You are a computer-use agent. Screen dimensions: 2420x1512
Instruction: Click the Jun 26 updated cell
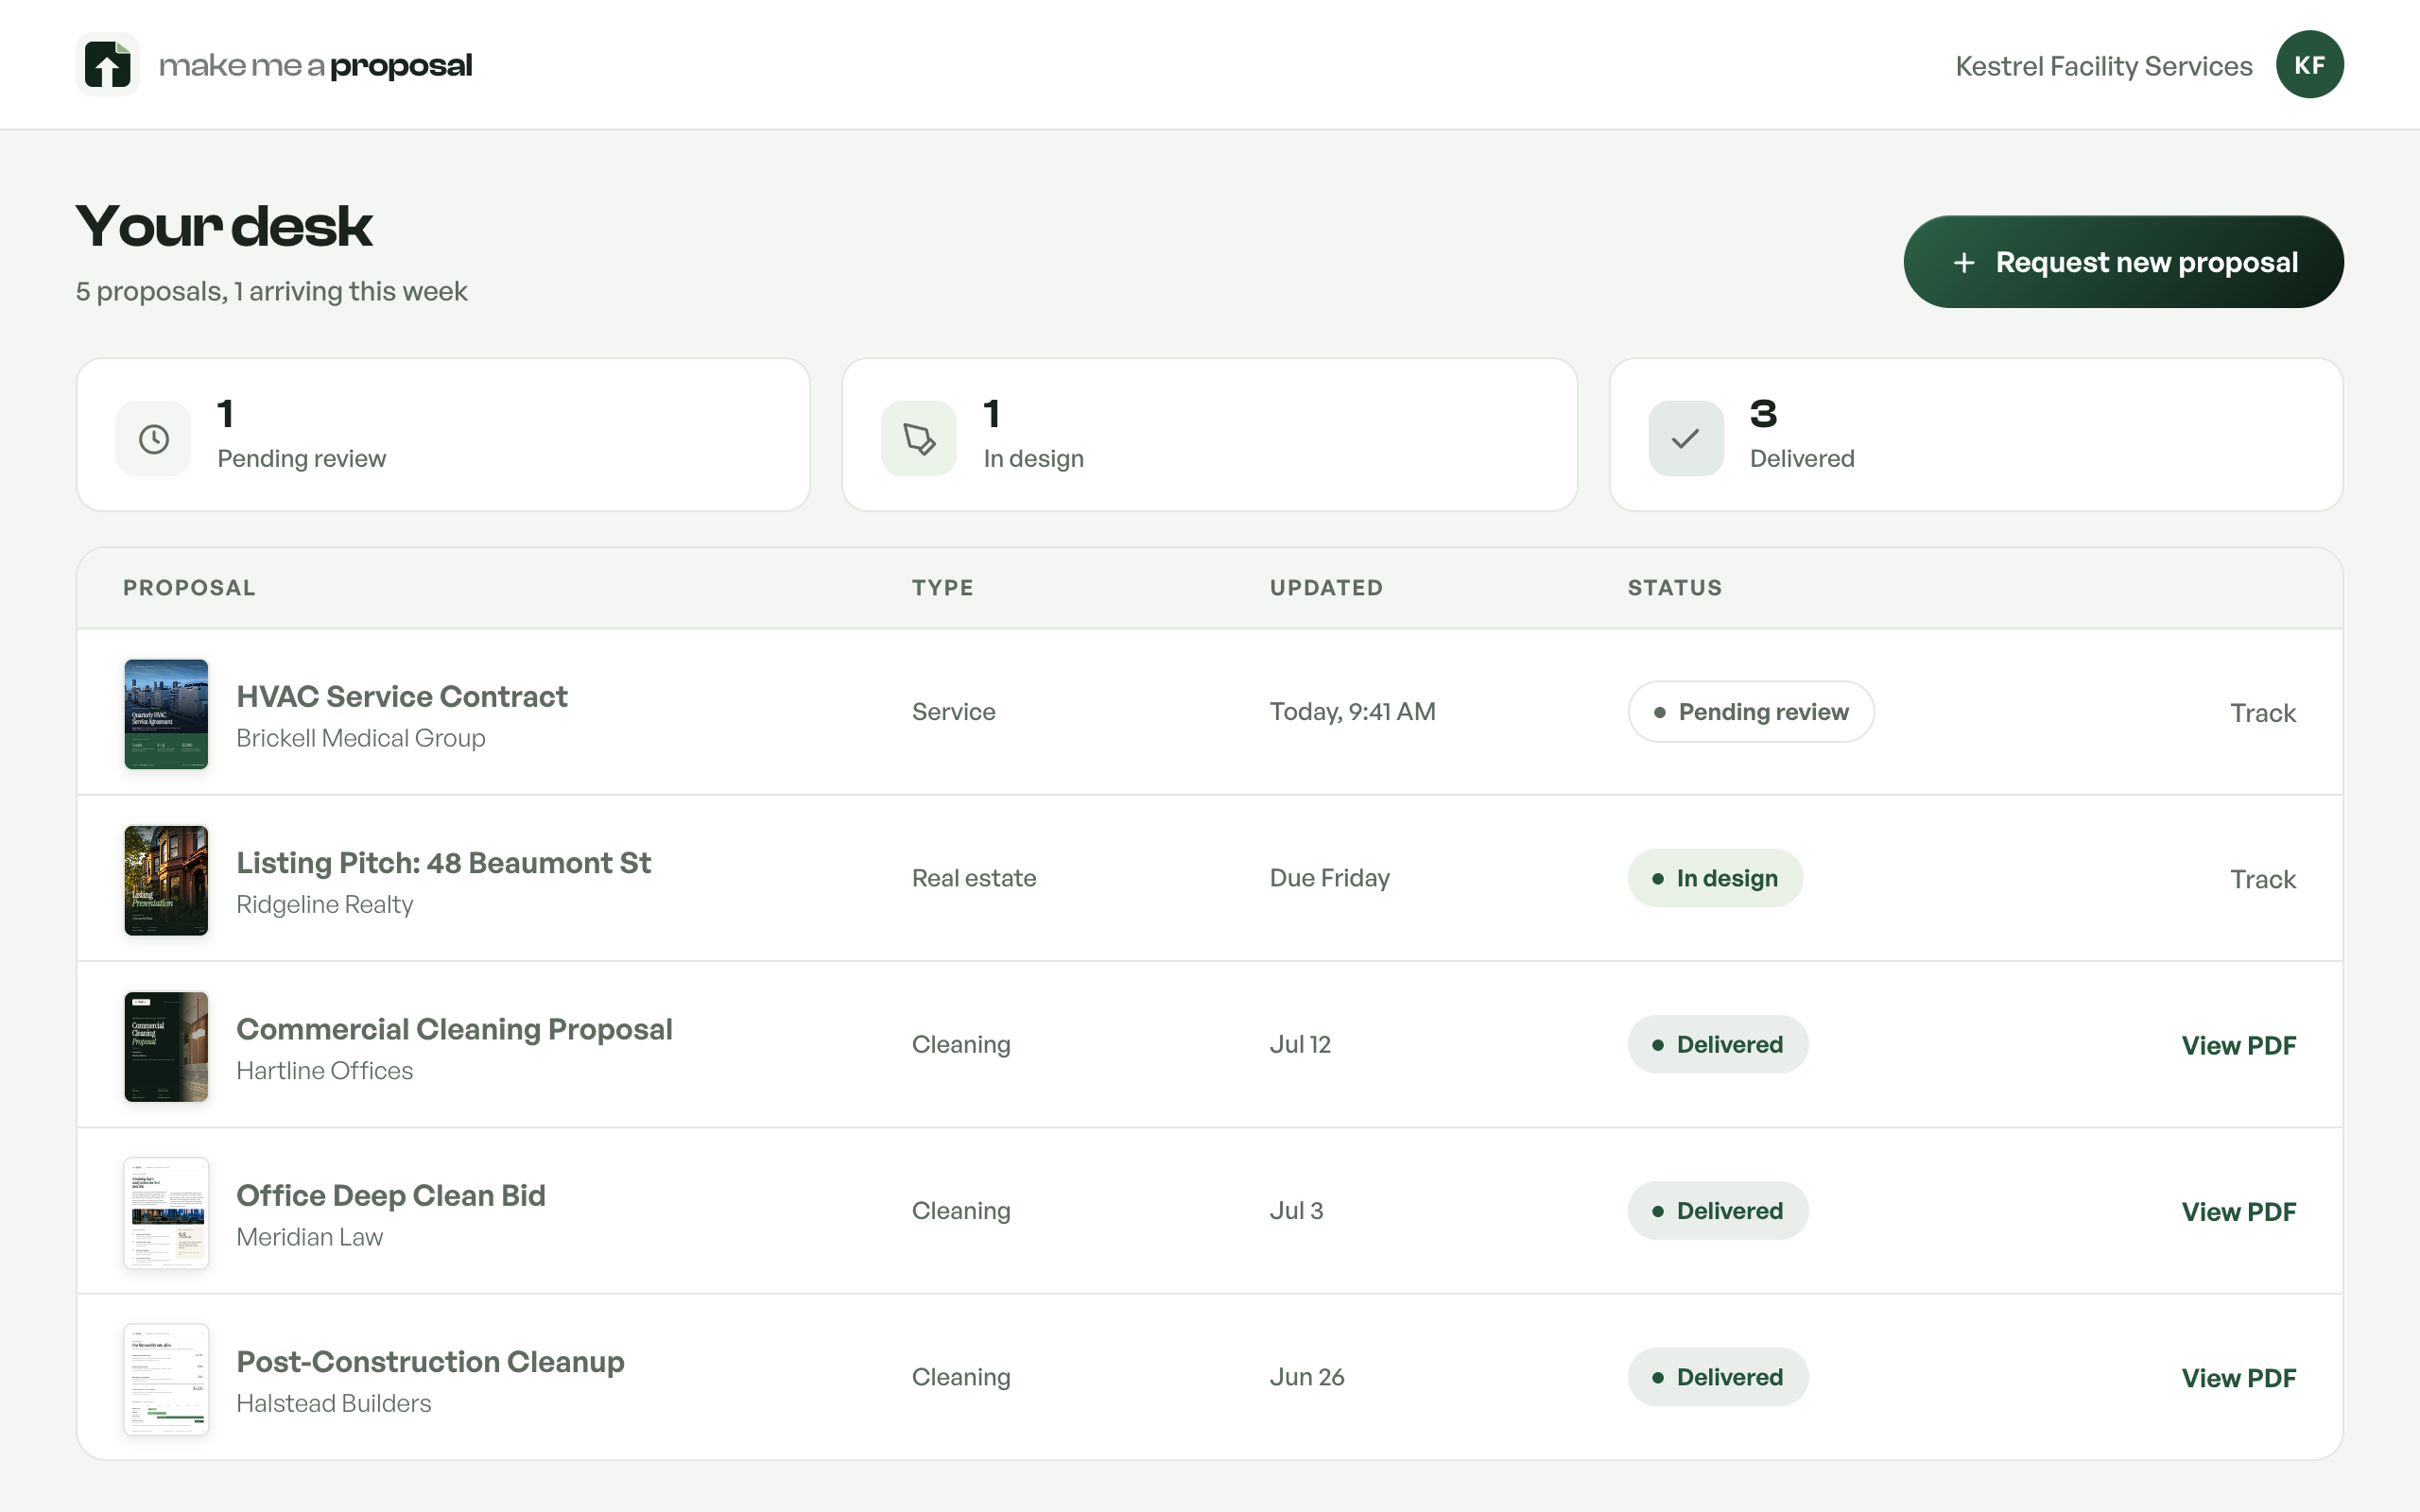(1306, 1377)
